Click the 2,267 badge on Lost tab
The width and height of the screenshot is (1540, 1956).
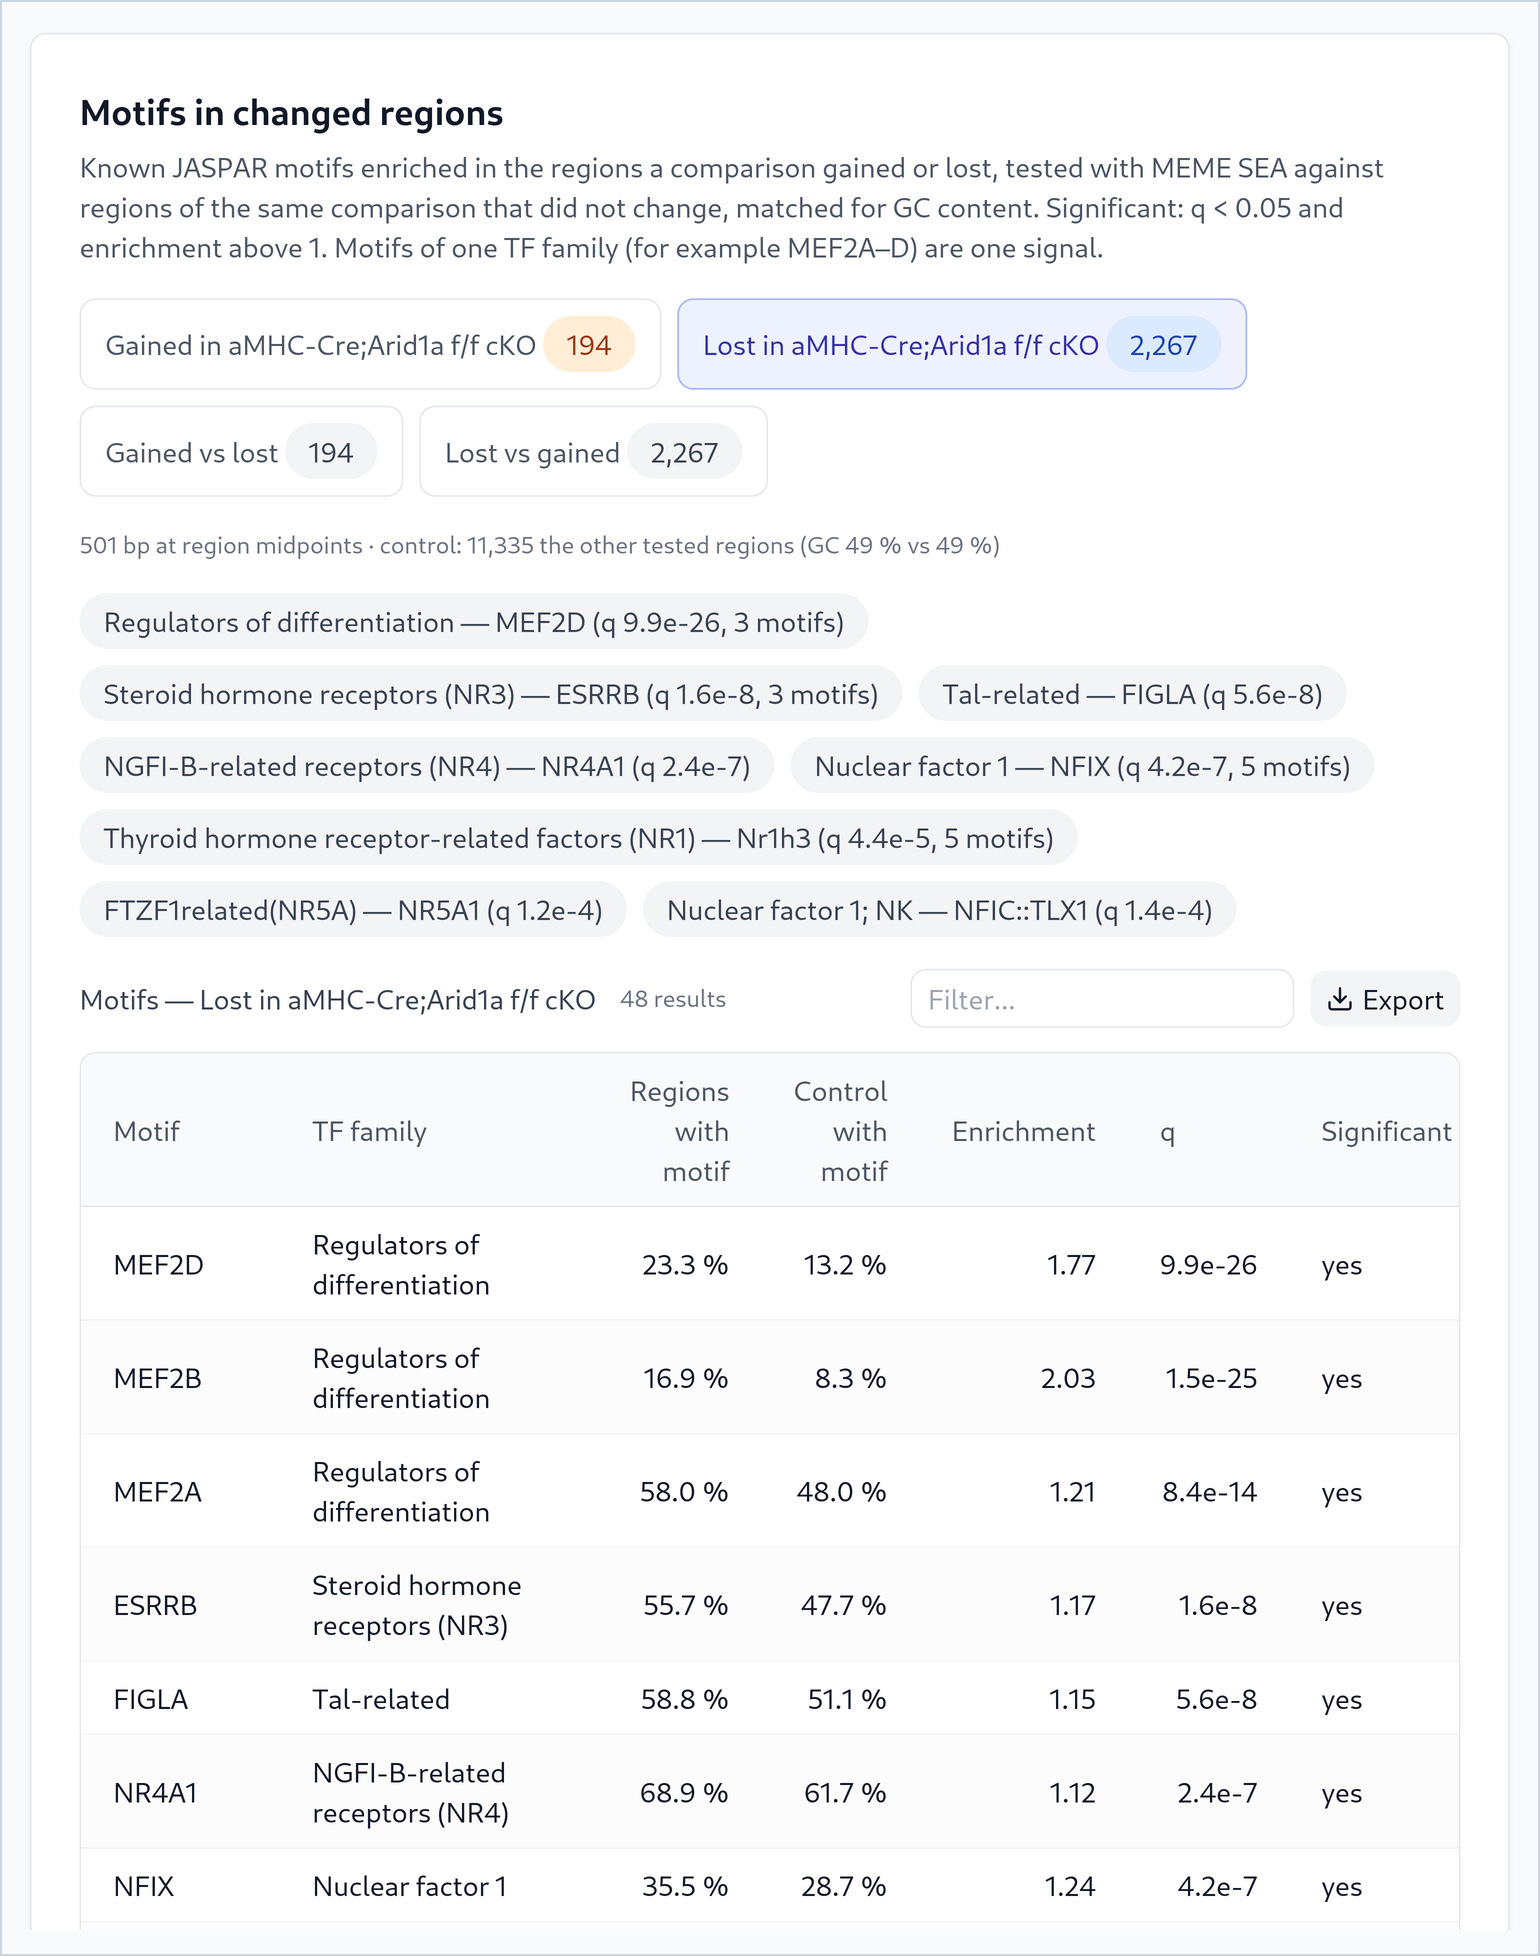click(1163, 345)
